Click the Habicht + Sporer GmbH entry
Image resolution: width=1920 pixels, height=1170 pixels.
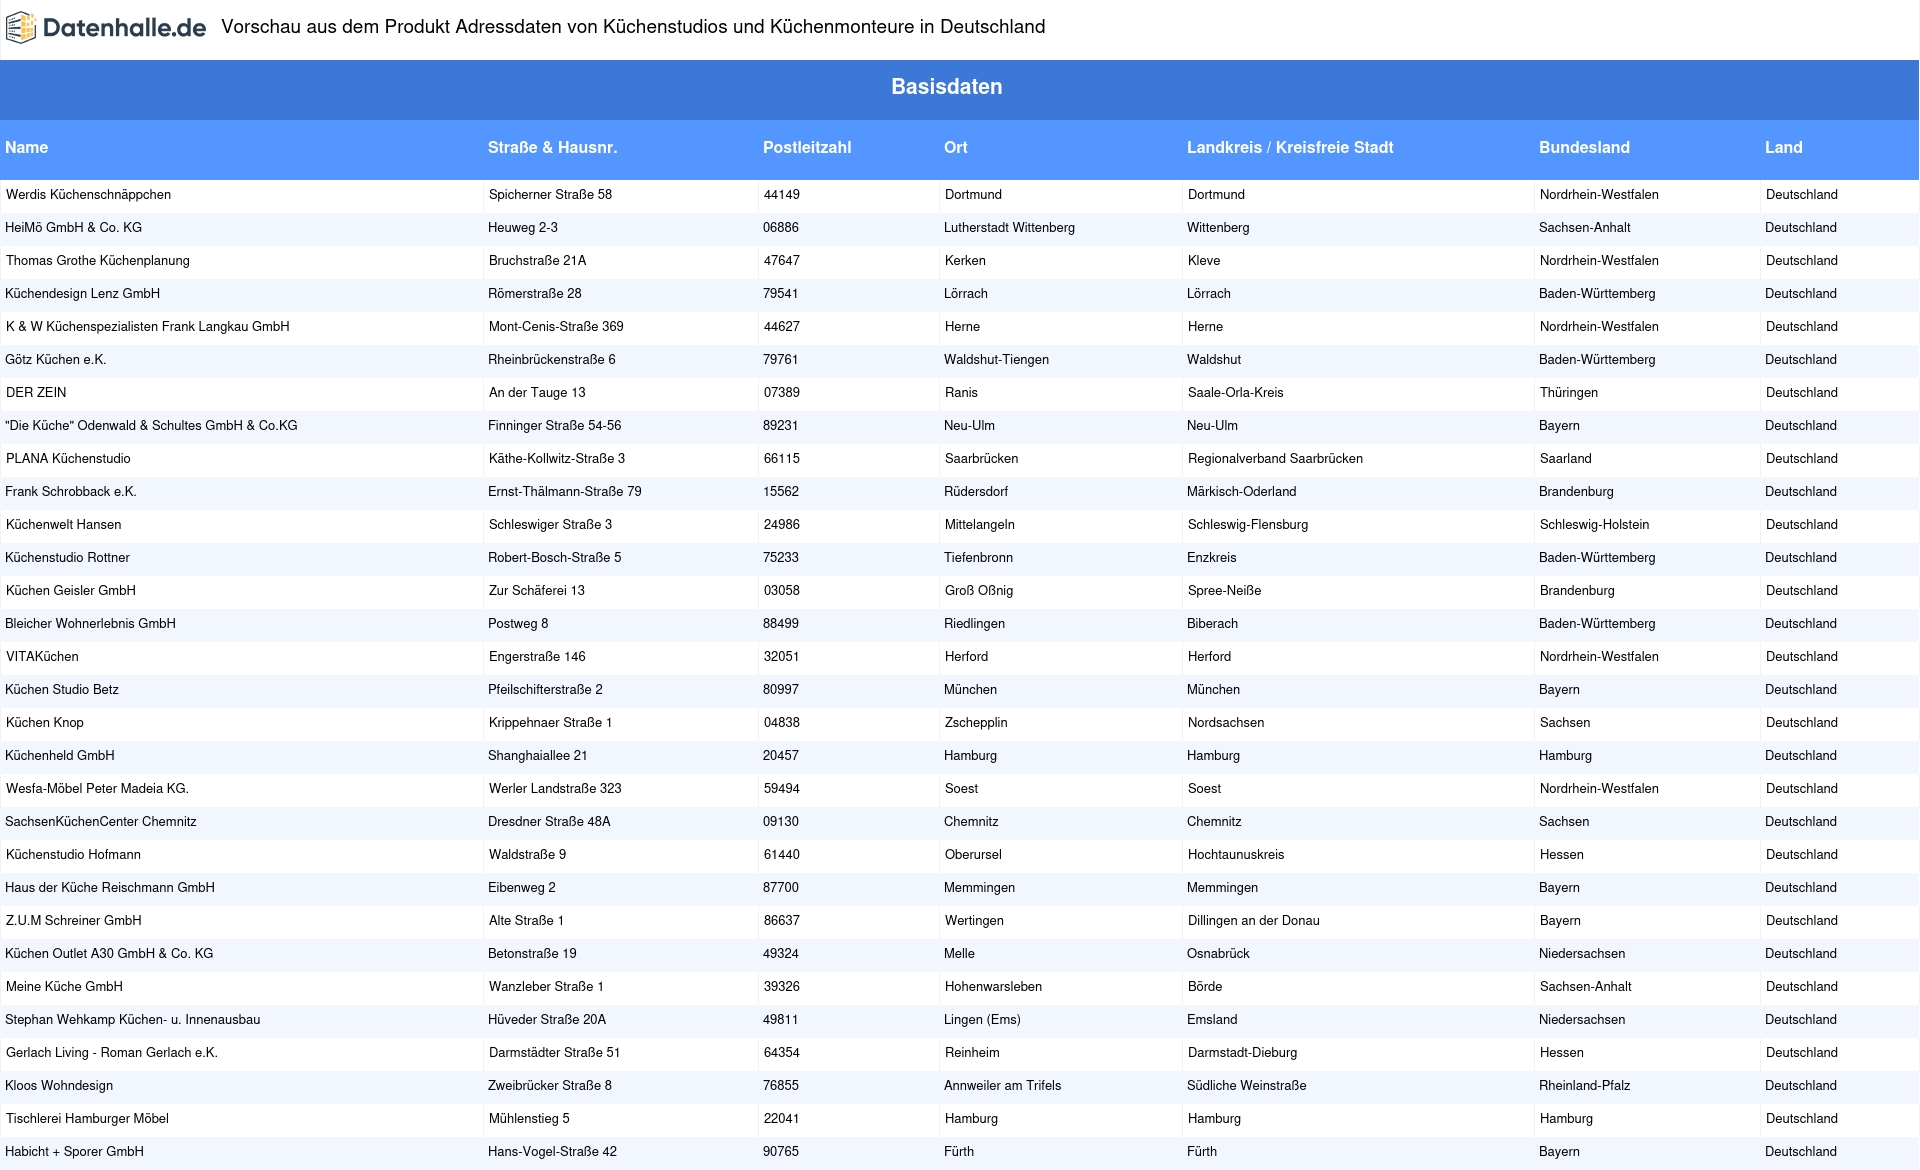[x=75, y=1152]
